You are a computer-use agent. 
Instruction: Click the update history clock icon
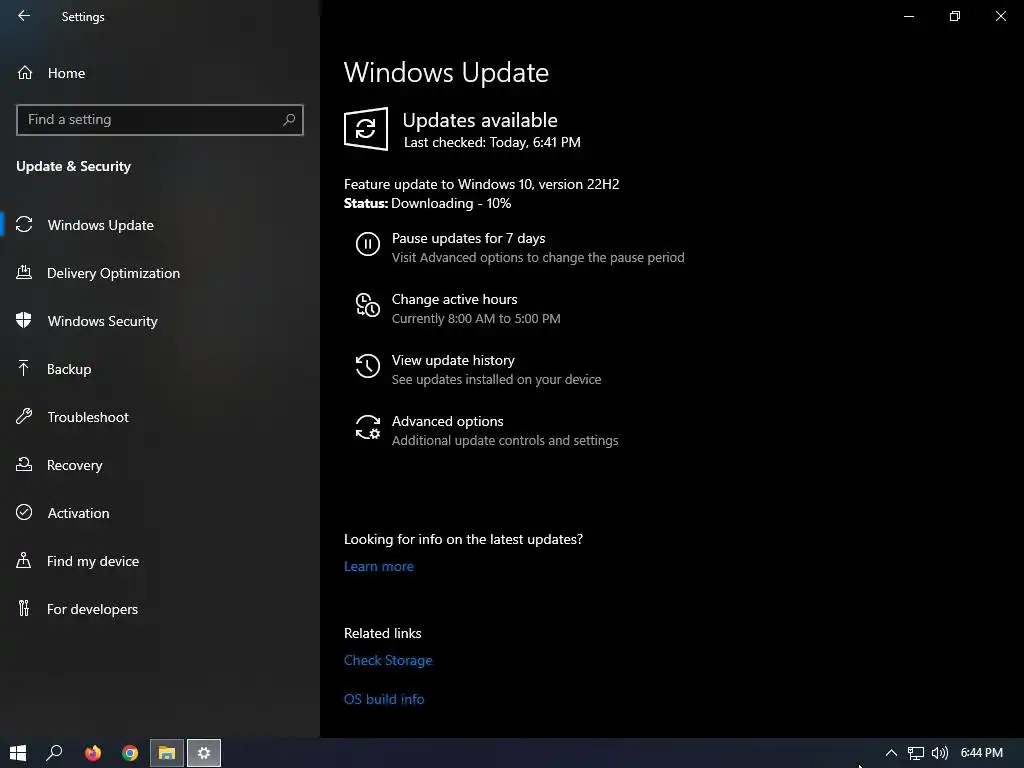click(368, 366)
